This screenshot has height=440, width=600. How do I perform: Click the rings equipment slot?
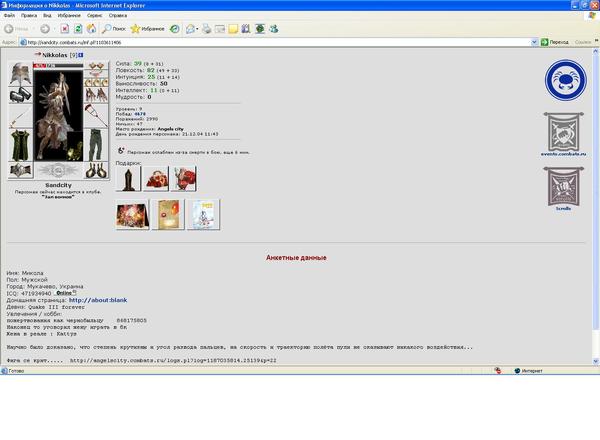pyautogui.click(x=96, y=82)
